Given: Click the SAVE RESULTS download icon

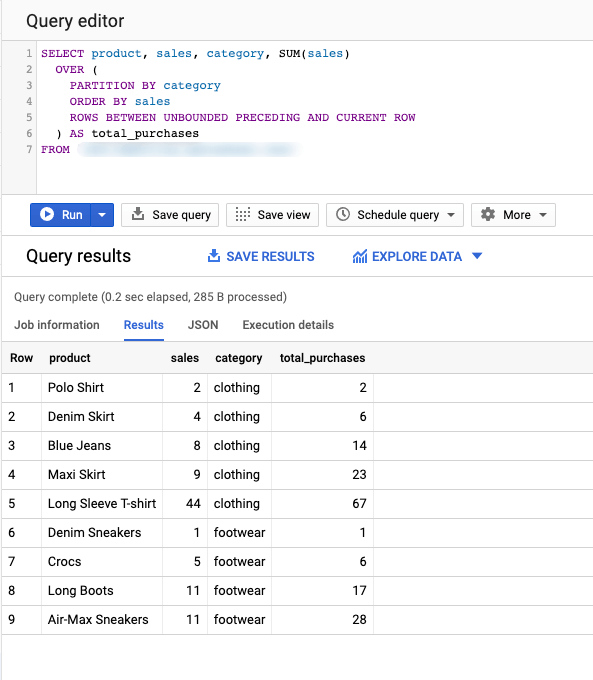Looking at the screenshot, I should 214,256.
